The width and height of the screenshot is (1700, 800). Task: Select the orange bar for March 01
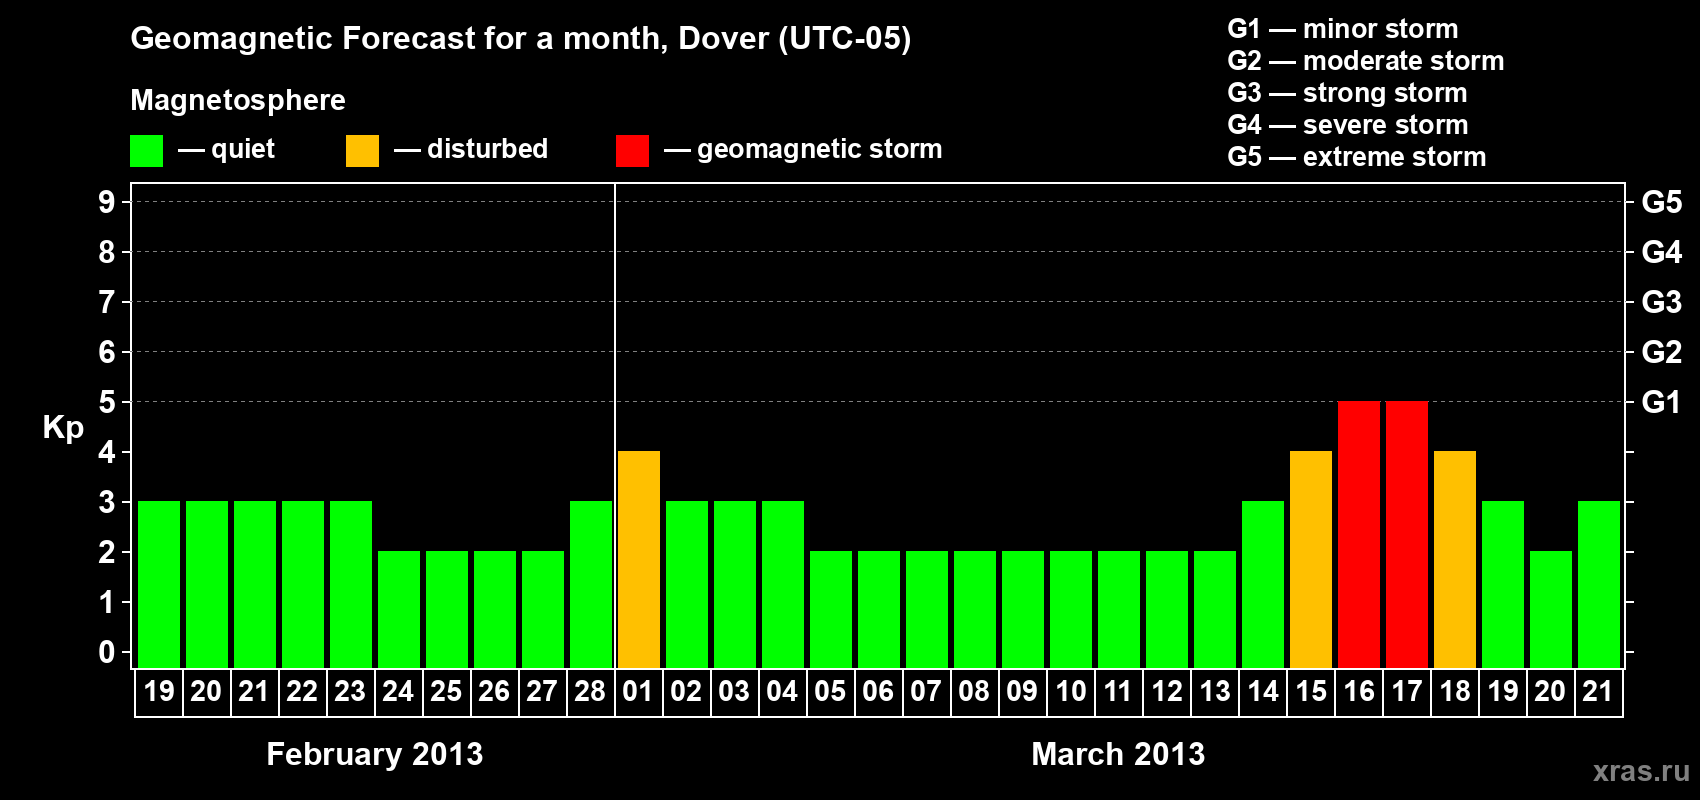point(639,559)
